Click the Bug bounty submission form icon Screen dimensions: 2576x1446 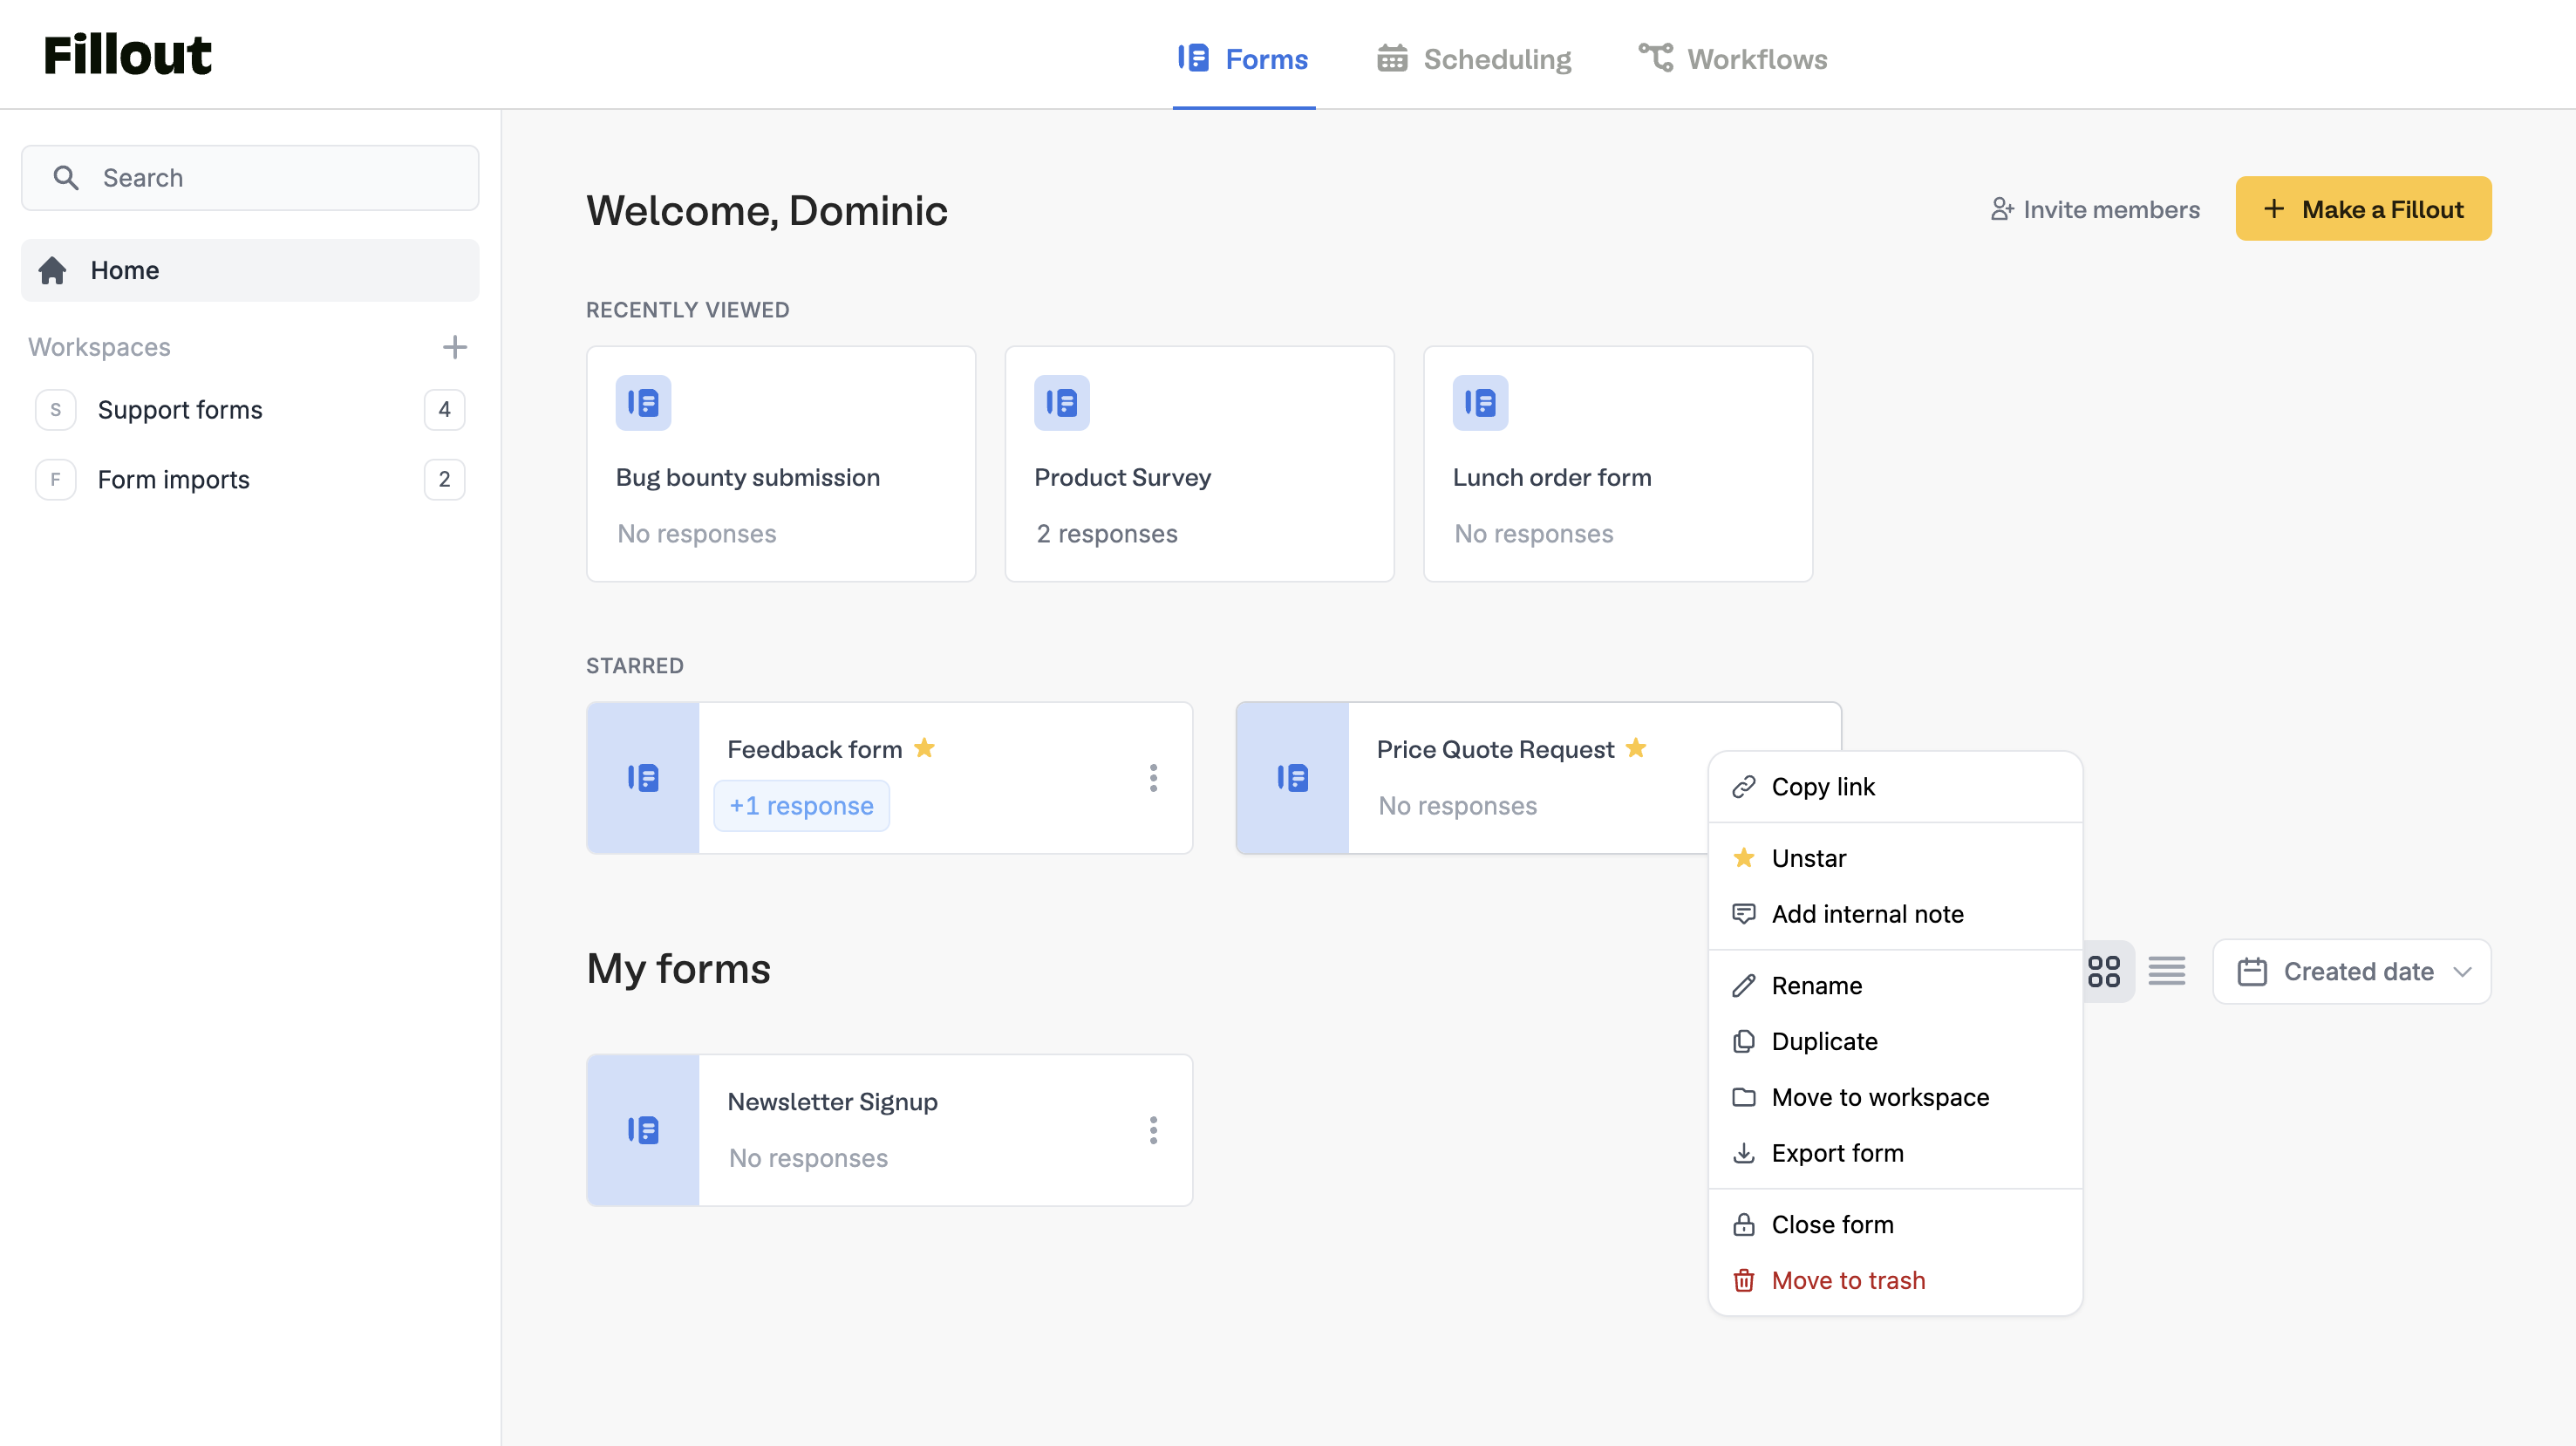[x=643, y=403]
